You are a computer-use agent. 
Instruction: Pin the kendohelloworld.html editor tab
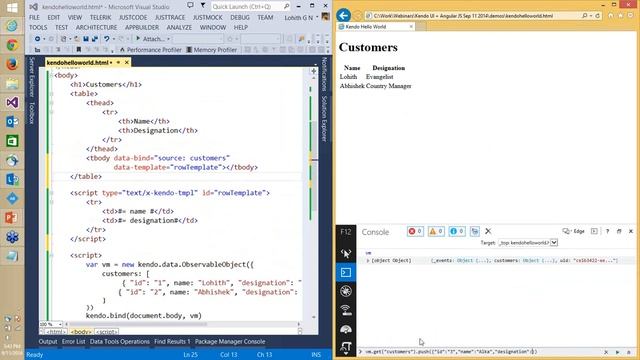(x=118, y=62)
